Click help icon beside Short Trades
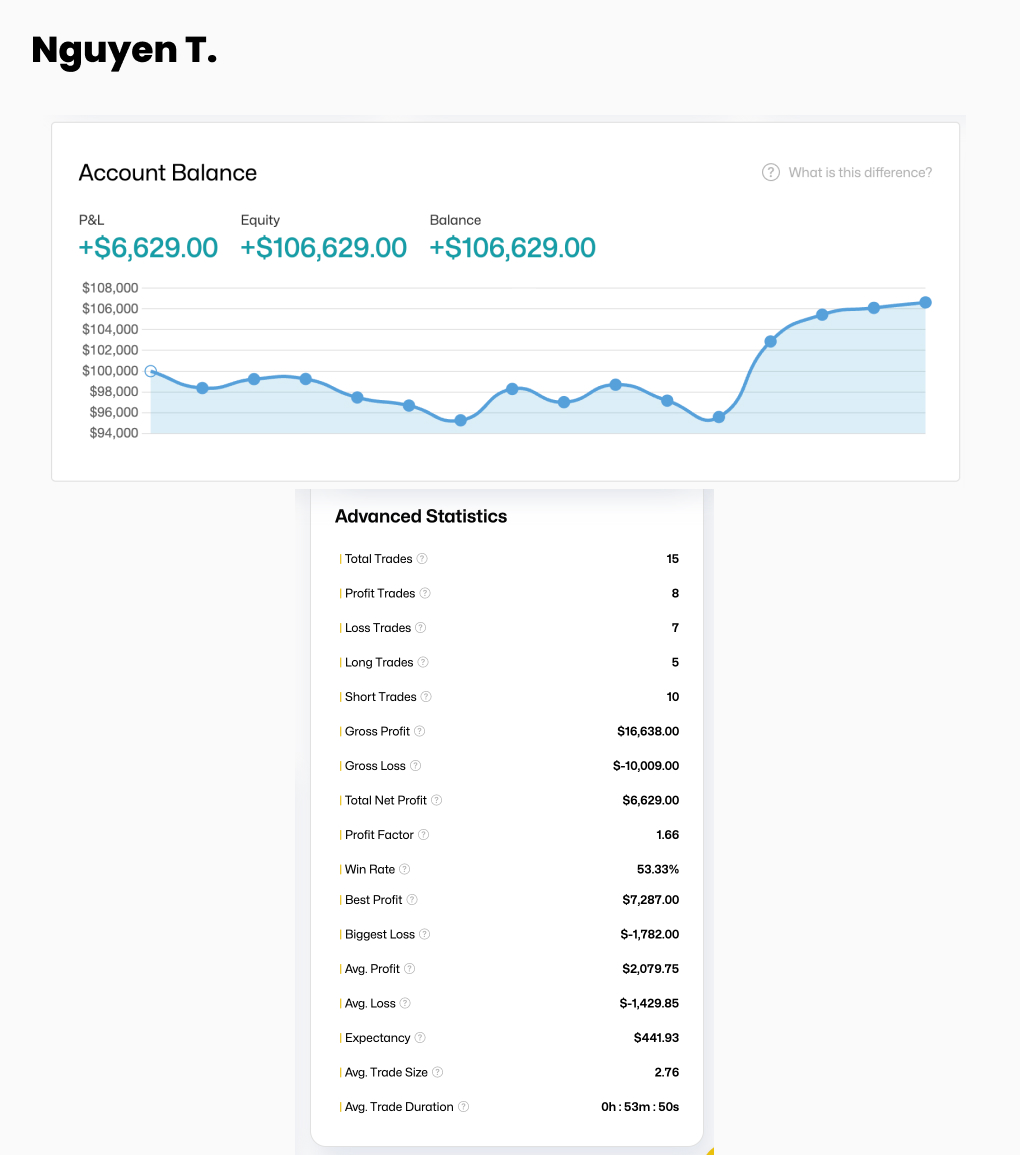Screen dimensions: 1020x1155 (426, 697)
